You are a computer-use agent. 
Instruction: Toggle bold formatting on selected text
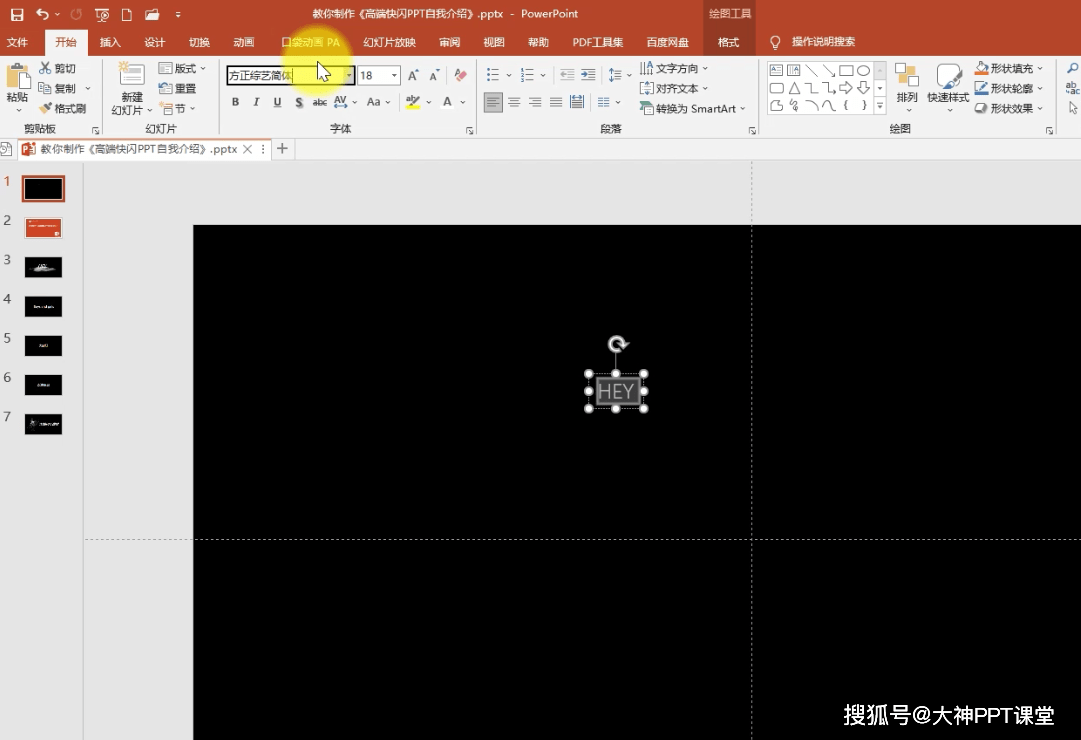point(236,102)
